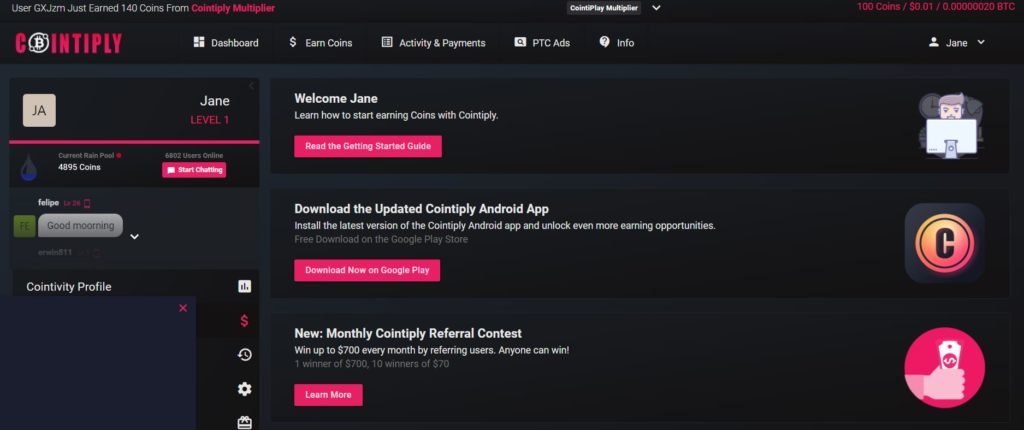Click the 4895 Coins rain pool value
This screenshot has height=430, width=1024.
point(80,167)
